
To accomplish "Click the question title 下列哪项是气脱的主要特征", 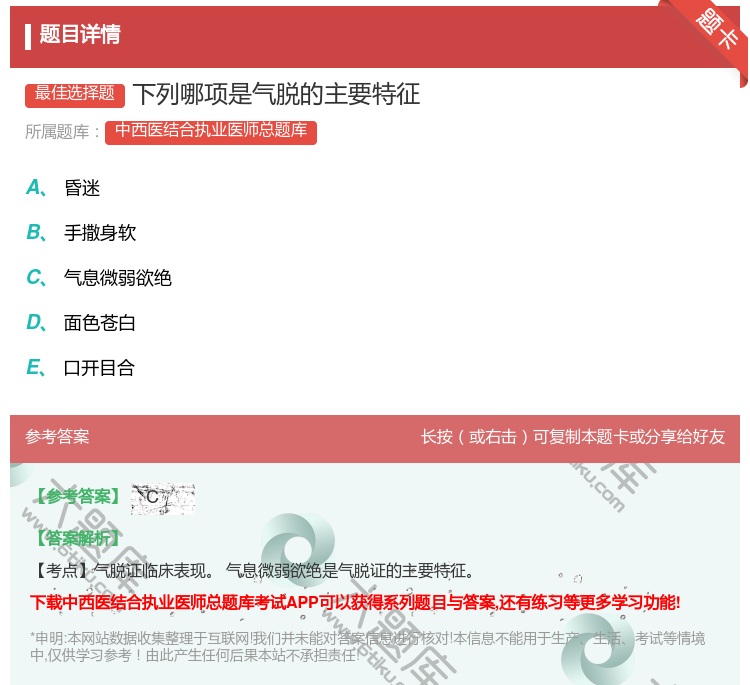I will [x=276, y=94].
